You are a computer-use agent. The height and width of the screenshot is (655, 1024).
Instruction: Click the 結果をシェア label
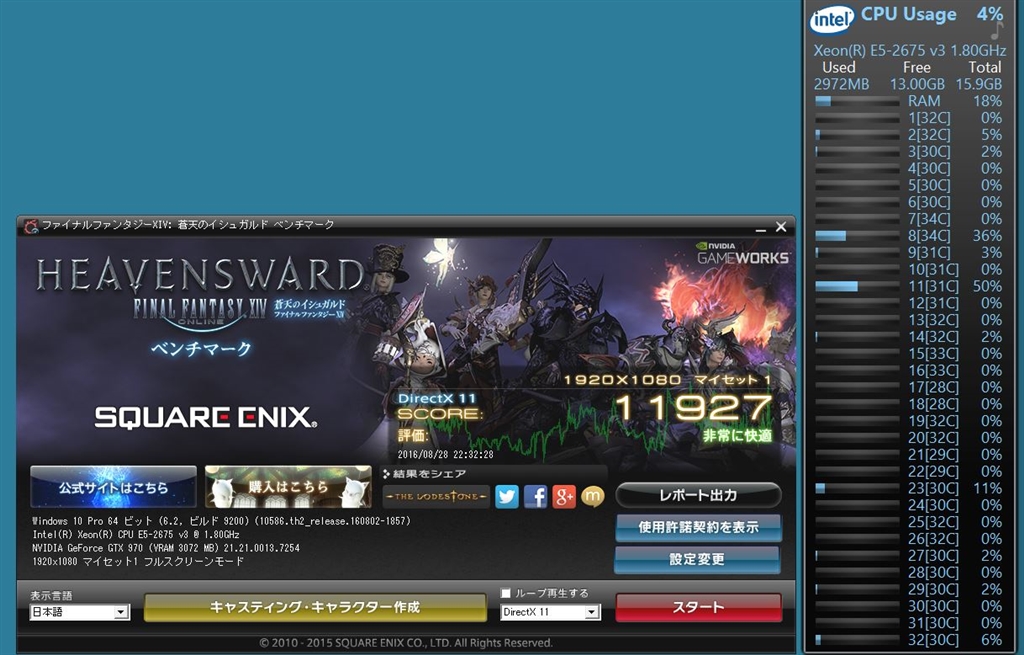click(x=429, y=473)
